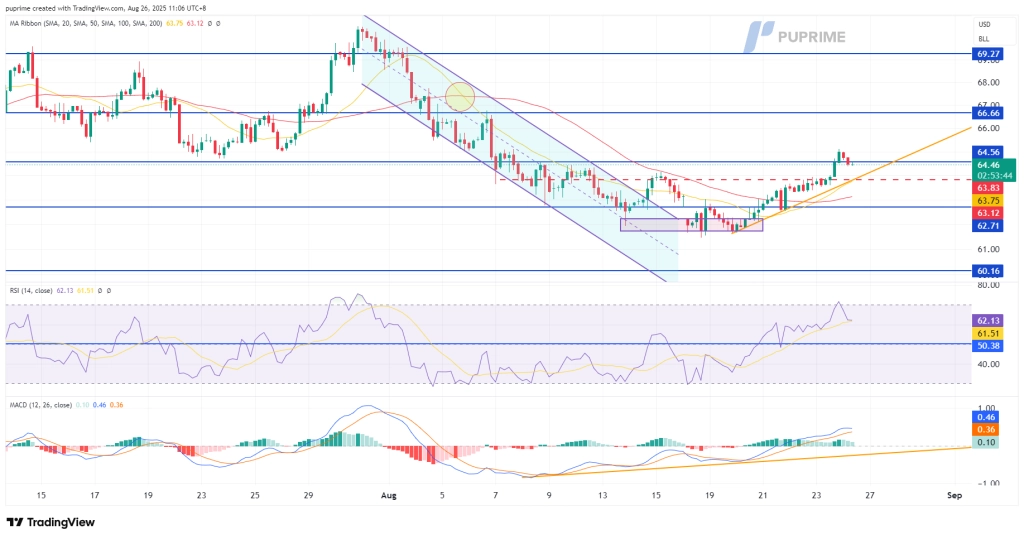Viewport: 1024px width, 539px height.
Task: Click the red 63.83 dashed-line price label
Action: (x=989, y=187)
